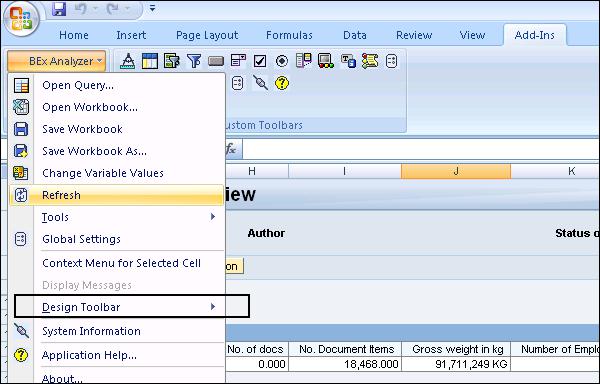
Task: Click the 'No. Document Items' header cell
Action: tap(344, 349)
